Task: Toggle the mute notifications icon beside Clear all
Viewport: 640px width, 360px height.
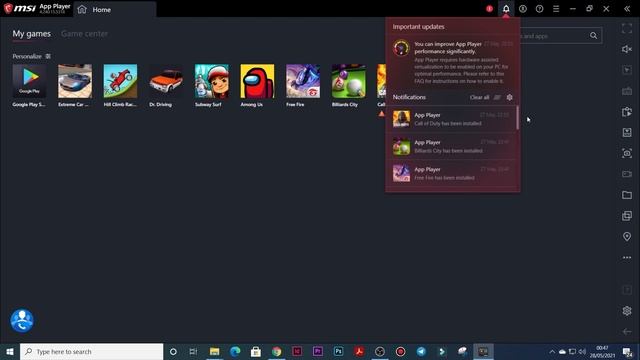Action: click(x=497, y=97)
